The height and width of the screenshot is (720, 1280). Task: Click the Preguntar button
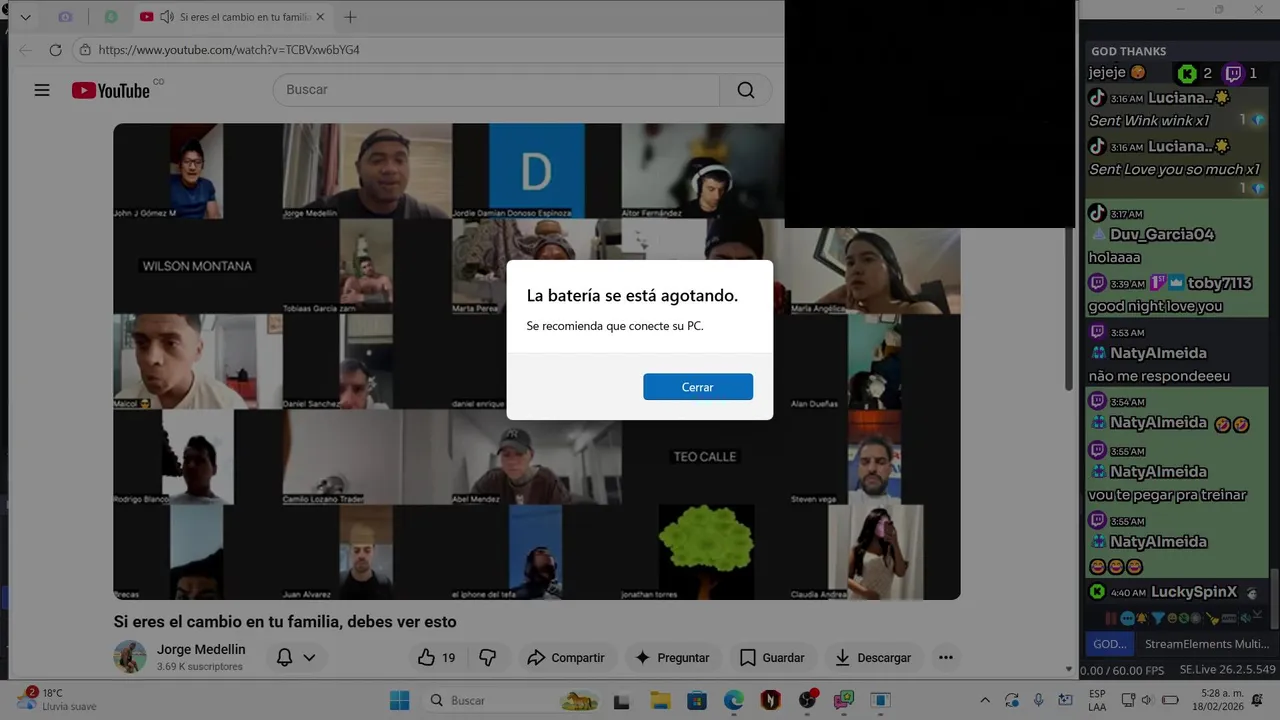[x=672, y=657]
